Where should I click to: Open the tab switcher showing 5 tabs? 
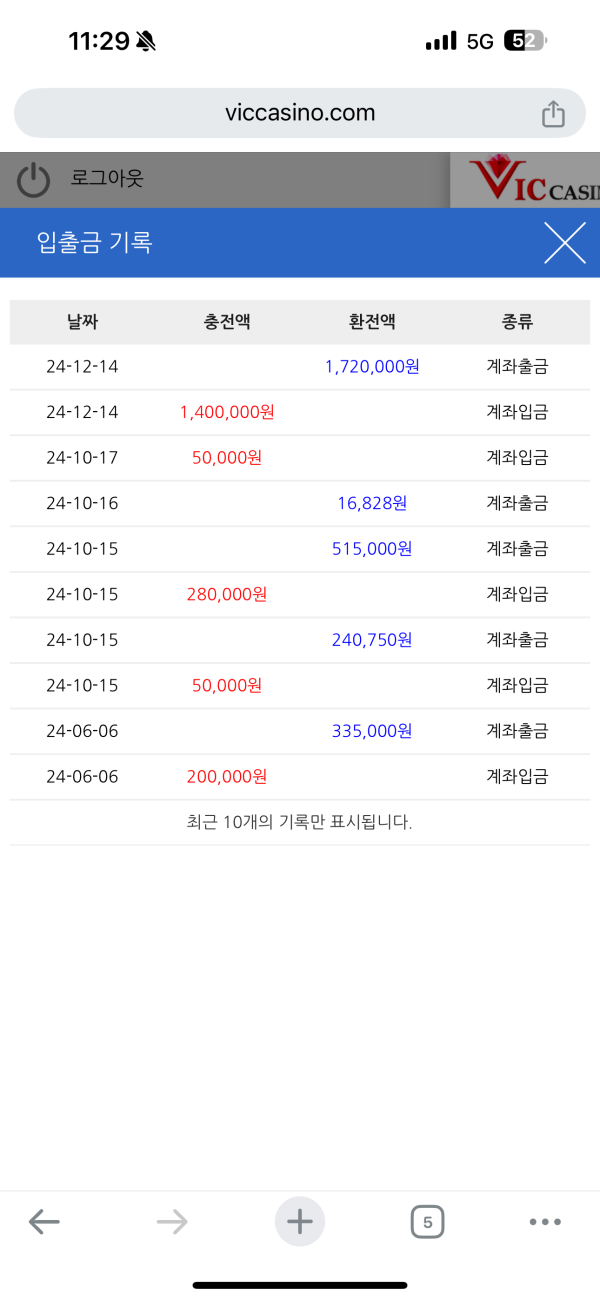tap(427, 1221)
